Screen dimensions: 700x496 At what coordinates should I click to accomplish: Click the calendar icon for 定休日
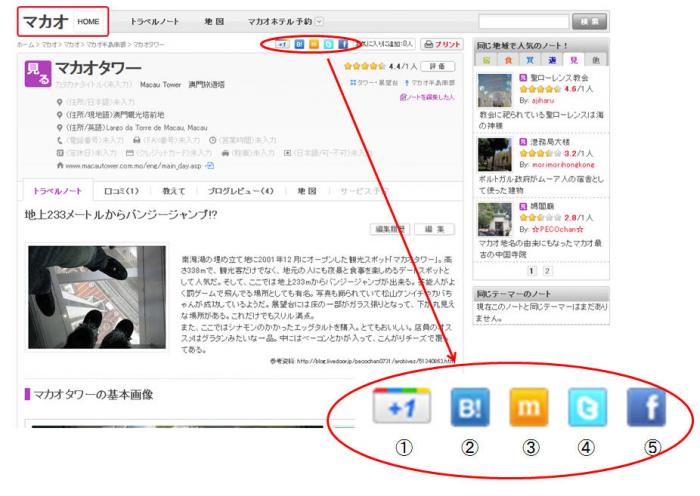click(x=60, y=153)
